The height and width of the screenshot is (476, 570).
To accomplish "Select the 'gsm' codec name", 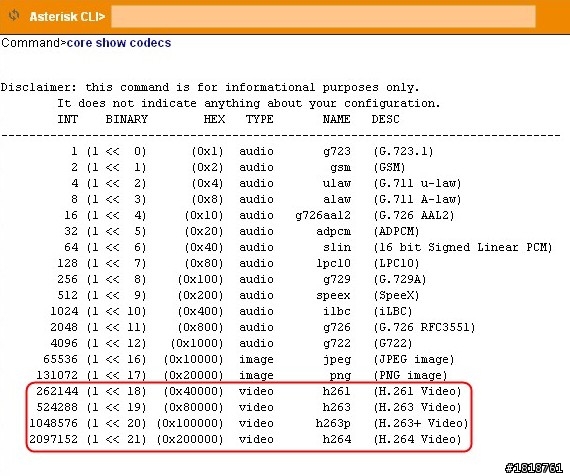I will point(341,167).
